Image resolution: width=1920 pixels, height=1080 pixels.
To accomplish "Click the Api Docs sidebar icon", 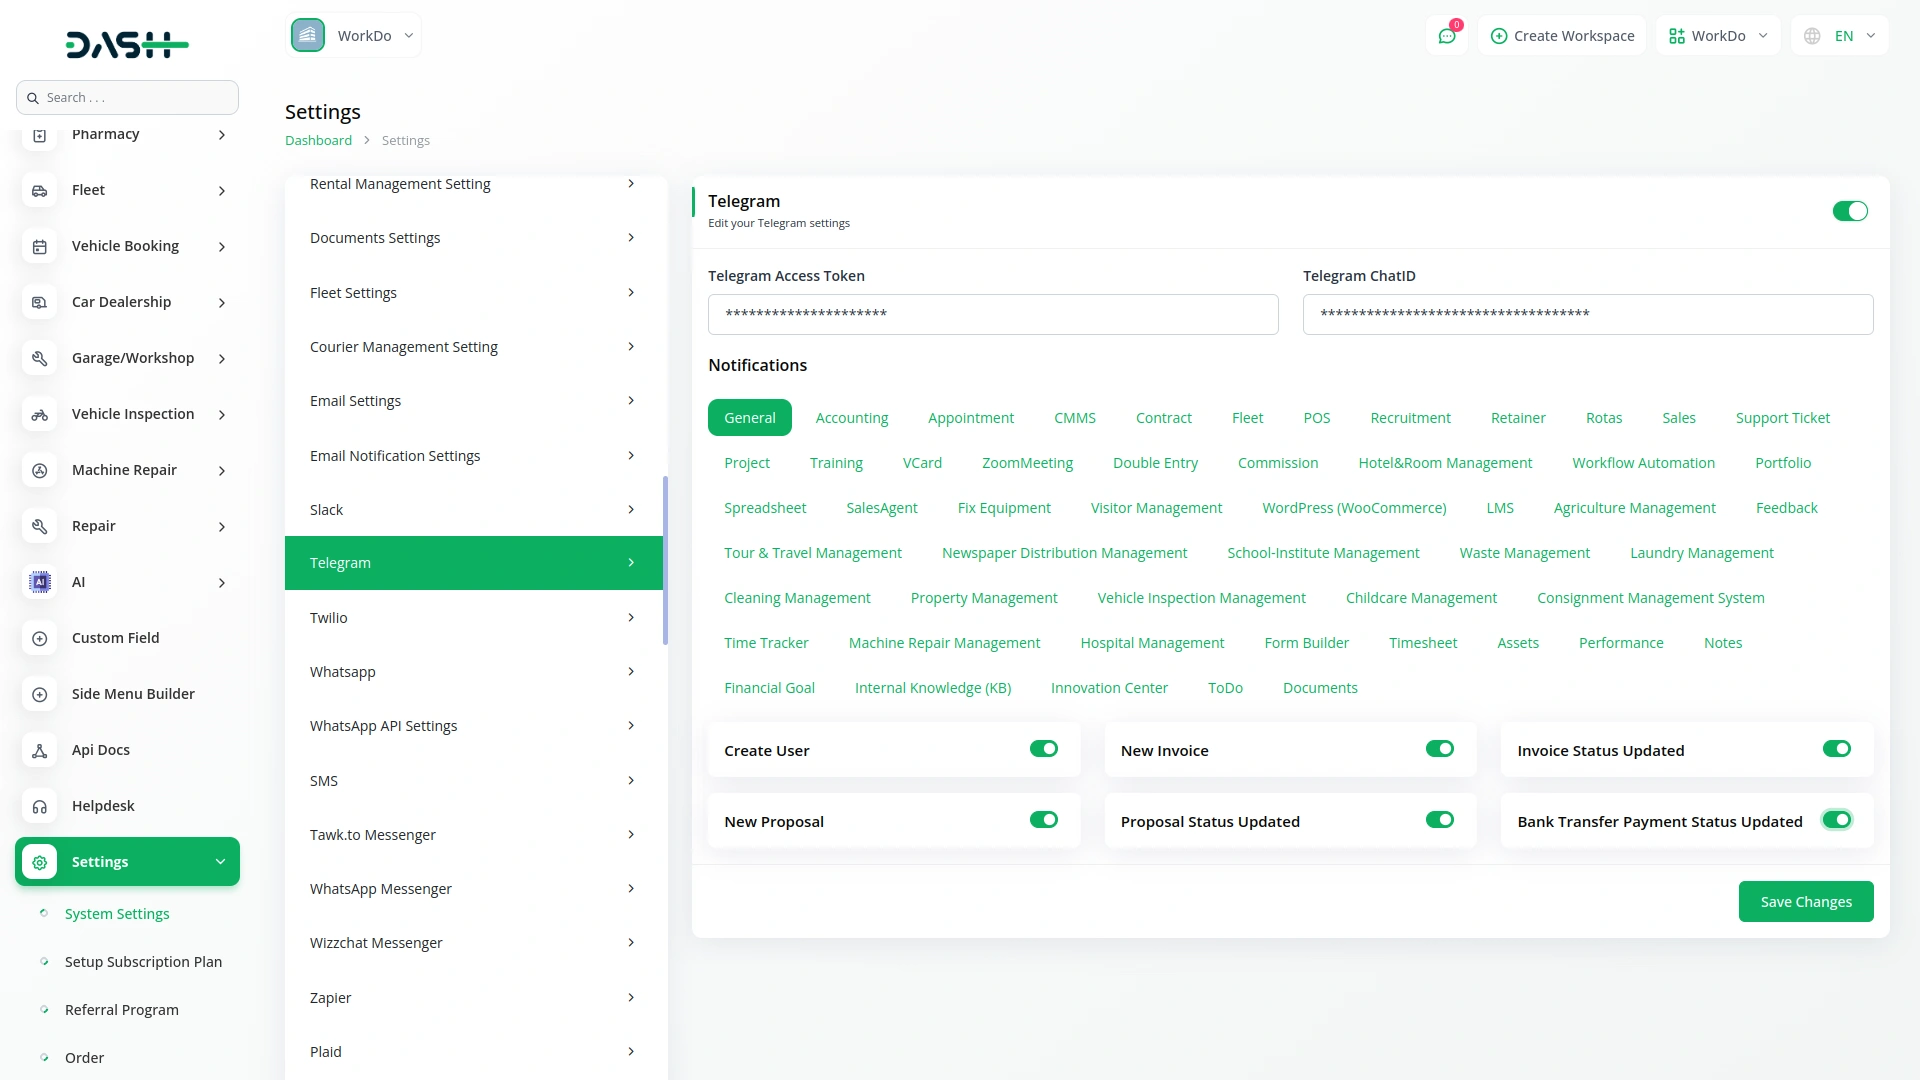I will (40, 750).
